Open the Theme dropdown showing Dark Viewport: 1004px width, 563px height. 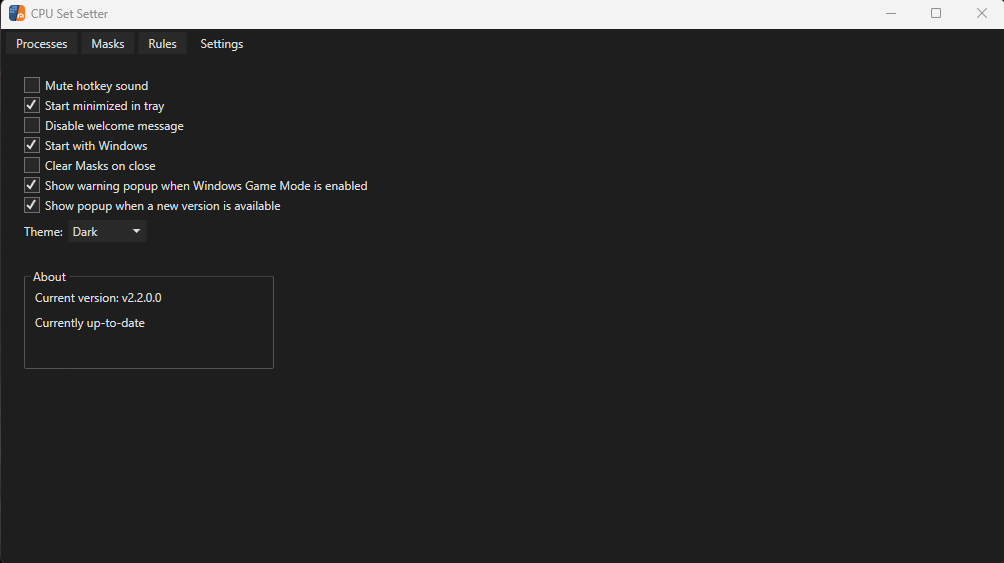coord(107,231)
